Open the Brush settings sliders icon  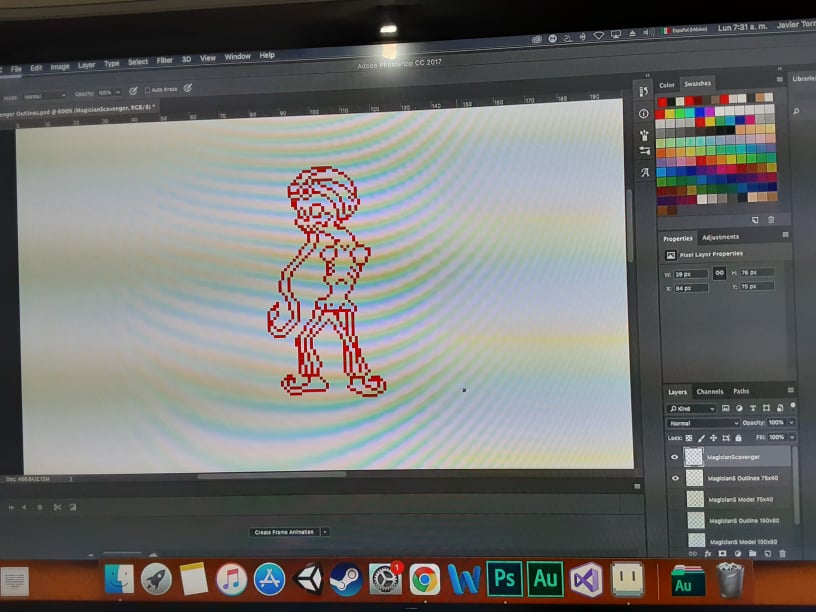[x=645, y=151]
